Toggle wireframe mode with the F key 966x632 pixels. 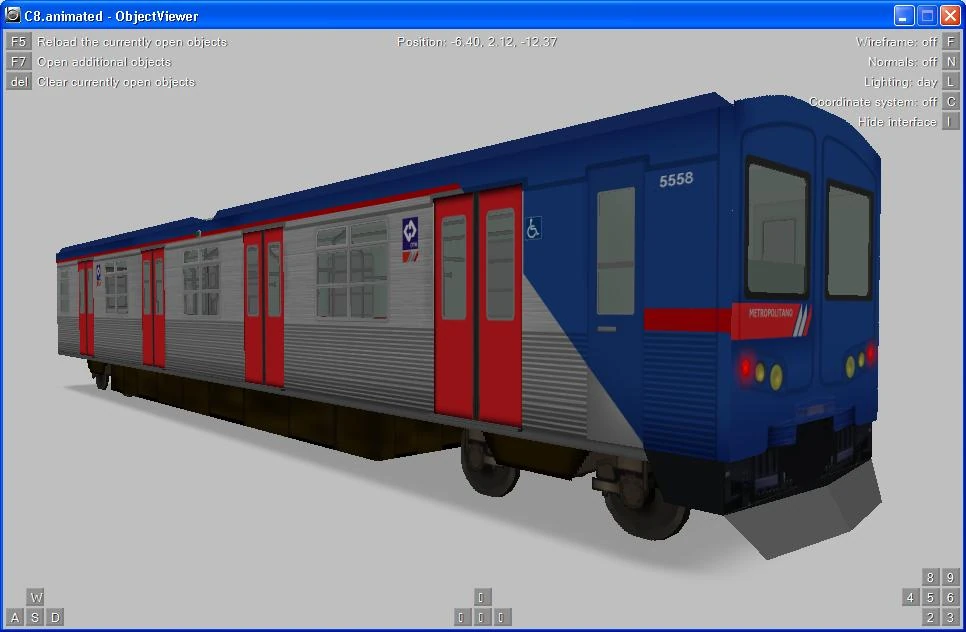[x=951, y=41]
